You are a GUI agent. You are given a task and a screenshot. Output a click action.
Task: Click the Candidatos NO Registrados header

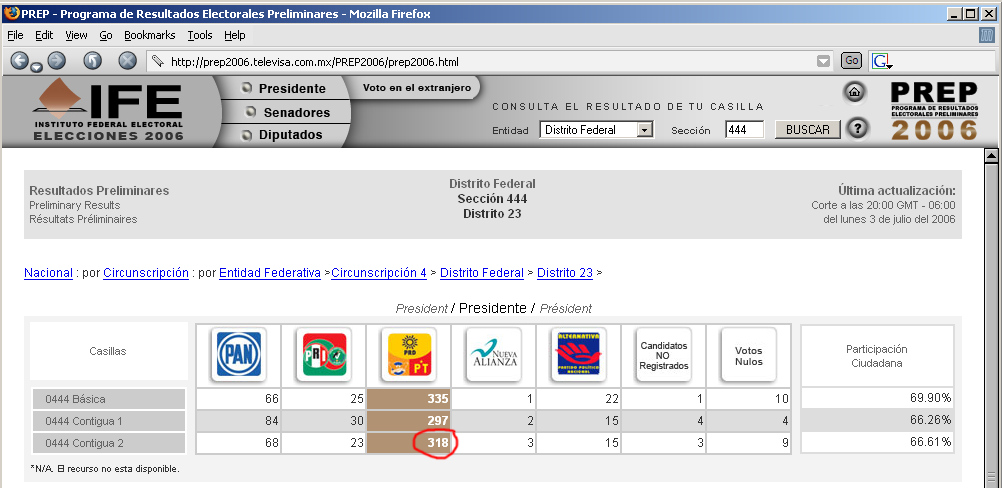tap(664, 355)
